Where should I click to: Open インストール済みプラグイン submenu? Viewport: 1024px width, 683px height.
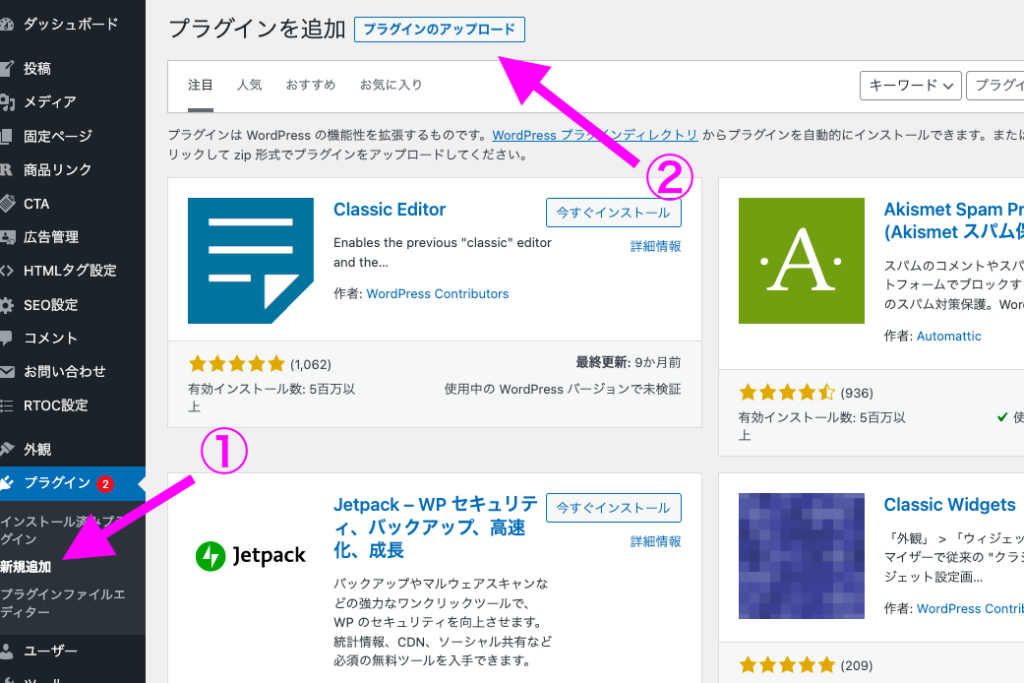[62, 530]
